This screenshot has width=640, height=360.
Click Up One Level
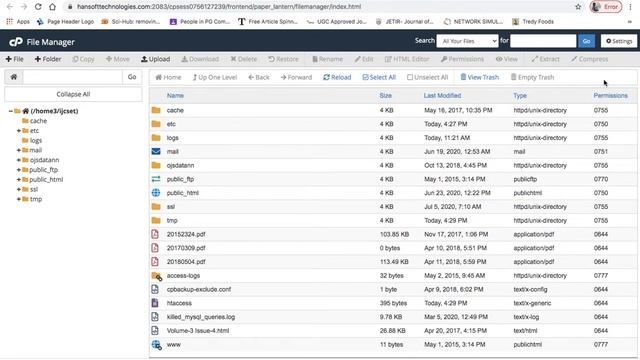coord(215,77)
